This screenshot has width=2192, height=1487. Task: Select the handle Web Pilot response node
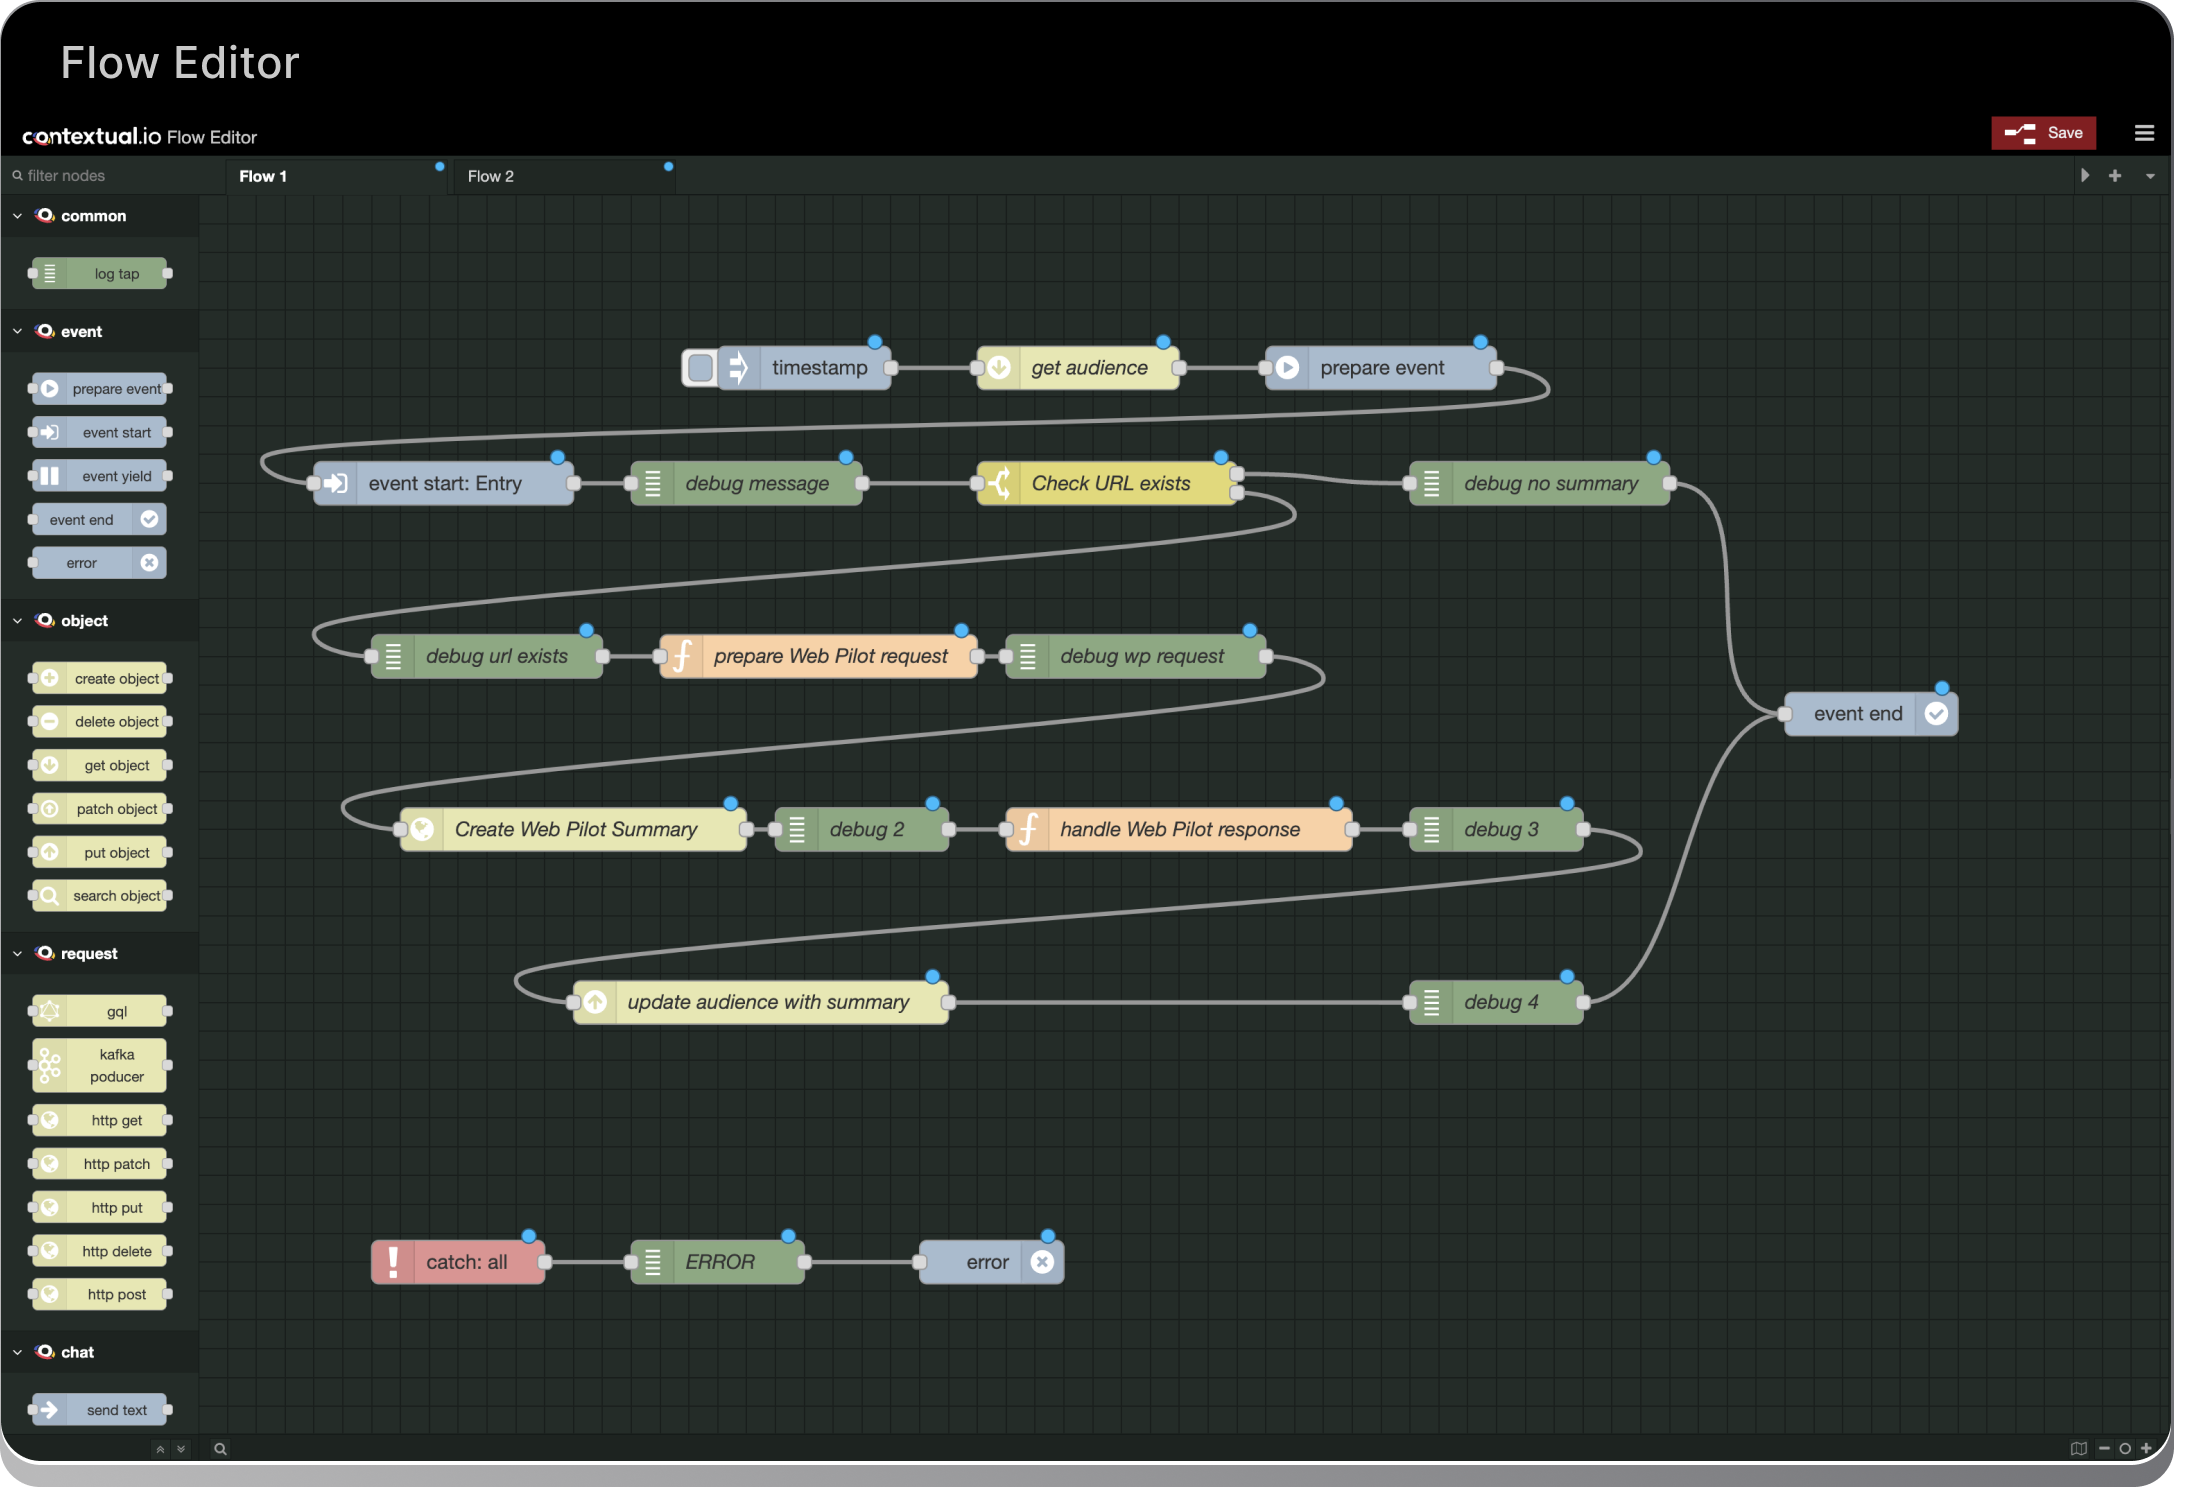click(x=1179, y=830)
